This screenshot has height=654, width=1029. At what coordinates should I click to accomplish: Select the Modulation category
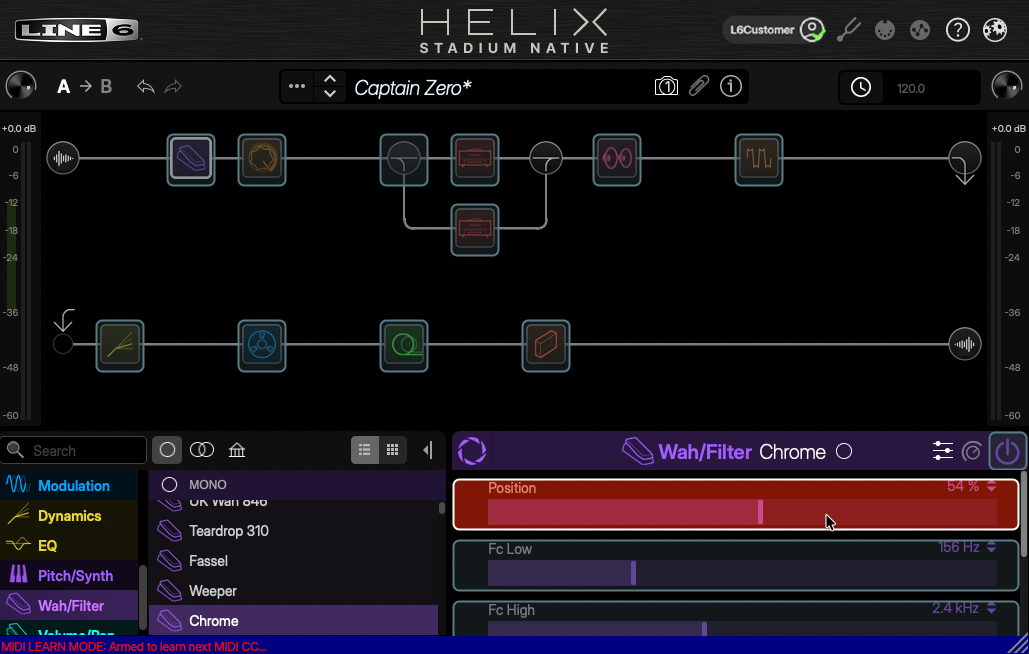70,485
